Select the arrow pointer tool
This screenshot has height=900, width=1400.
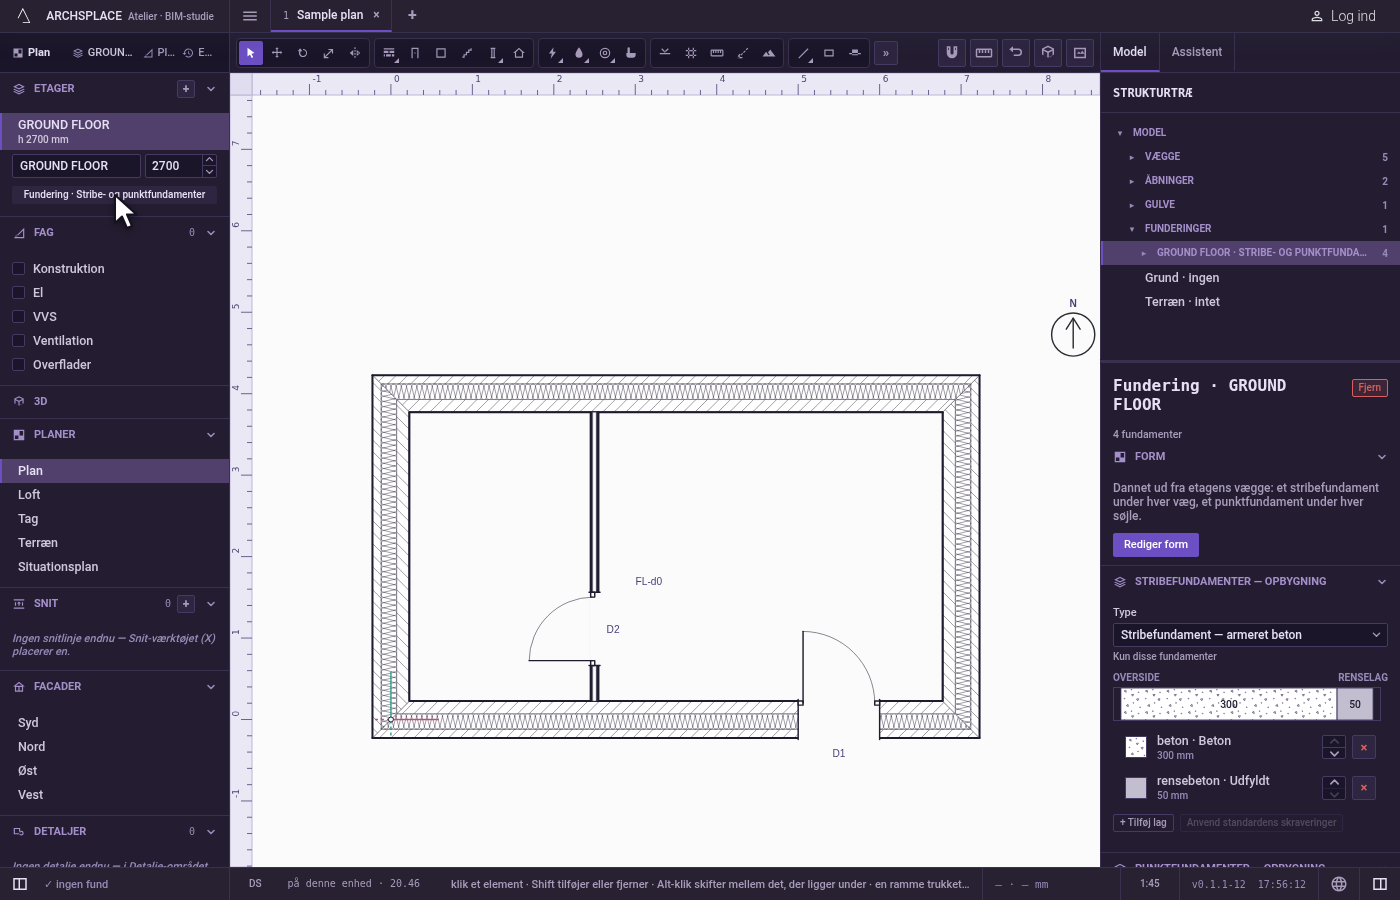point(251,53)
